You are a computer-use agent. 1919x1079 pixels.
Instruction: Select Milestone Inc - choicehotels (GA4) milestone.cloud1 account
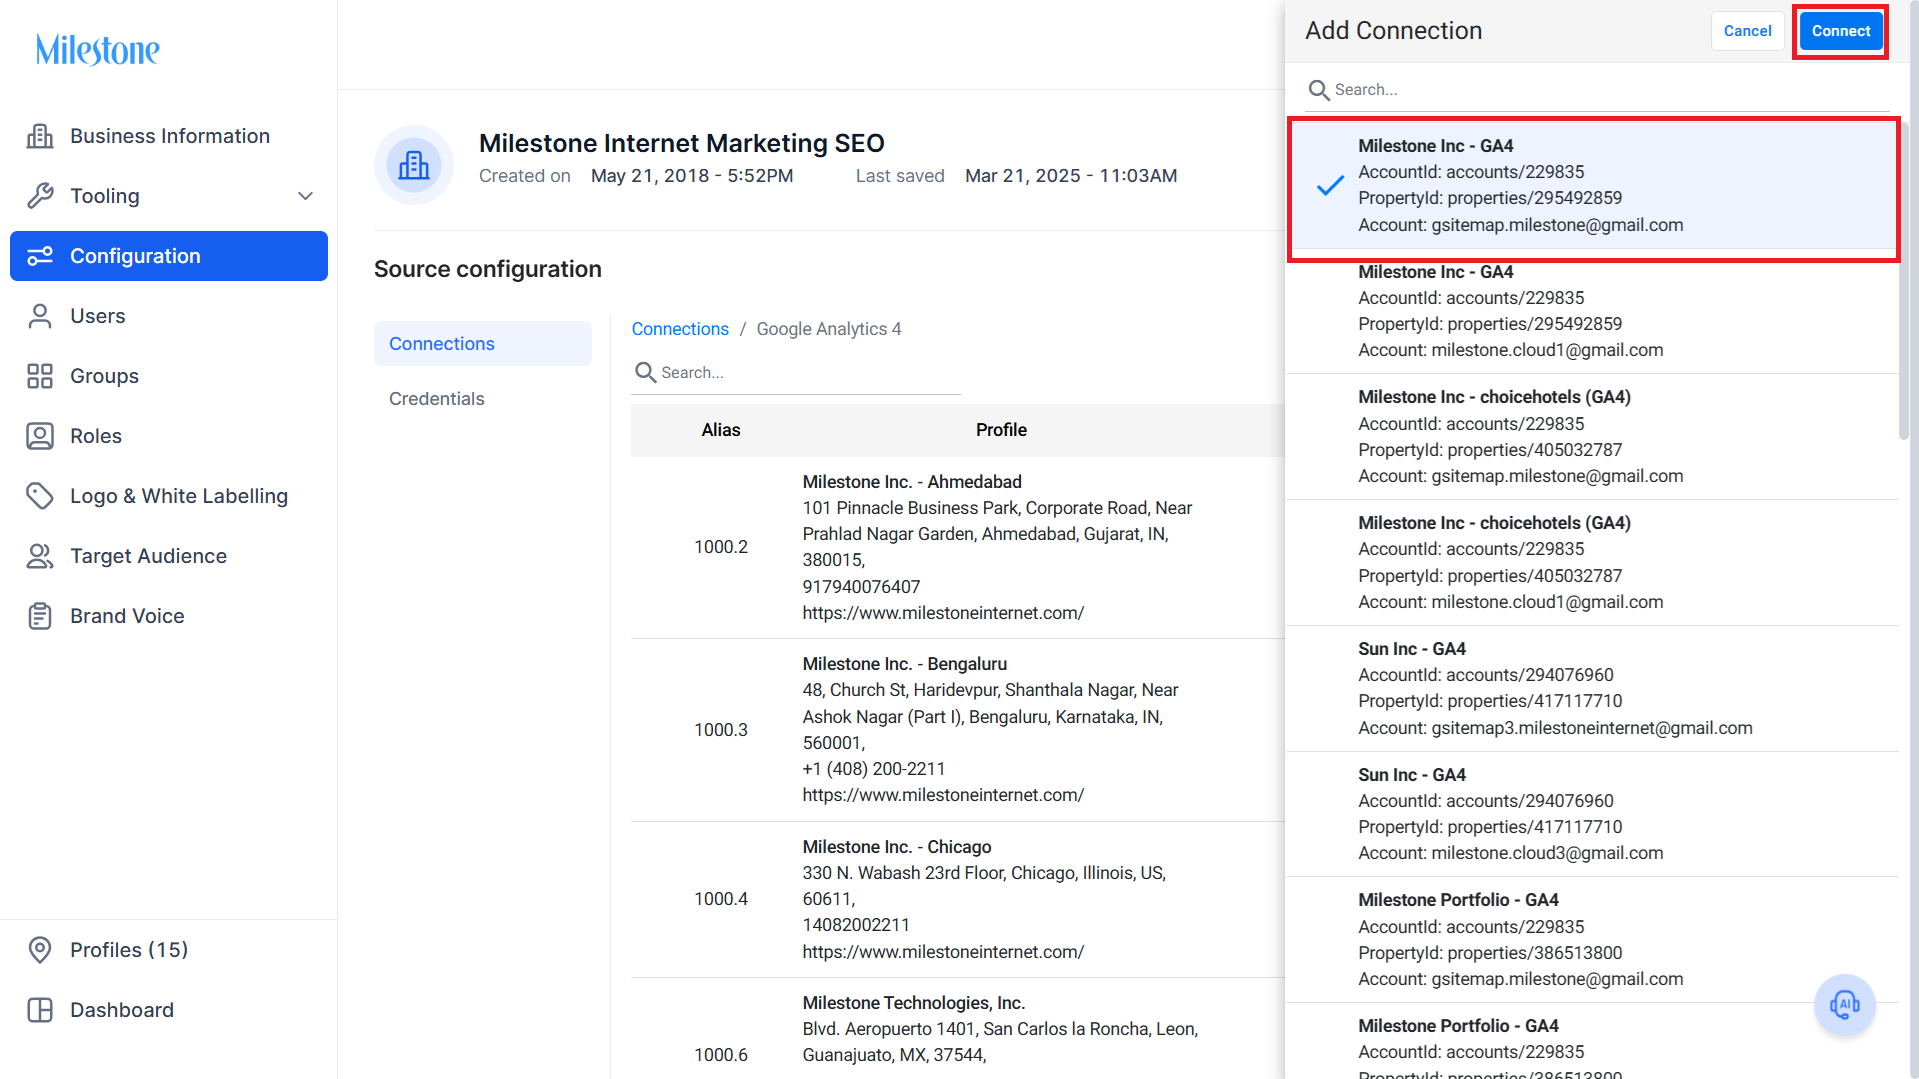[1592, 563]
